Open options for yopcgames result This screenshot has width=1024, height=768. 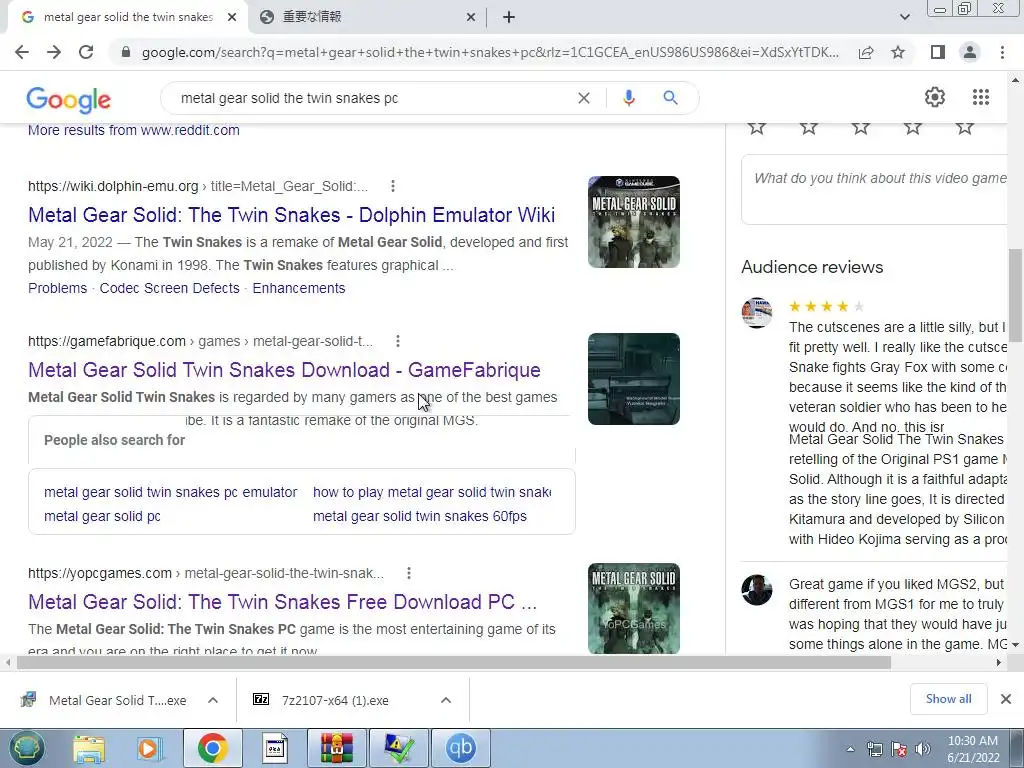click(x=409, y=573)
